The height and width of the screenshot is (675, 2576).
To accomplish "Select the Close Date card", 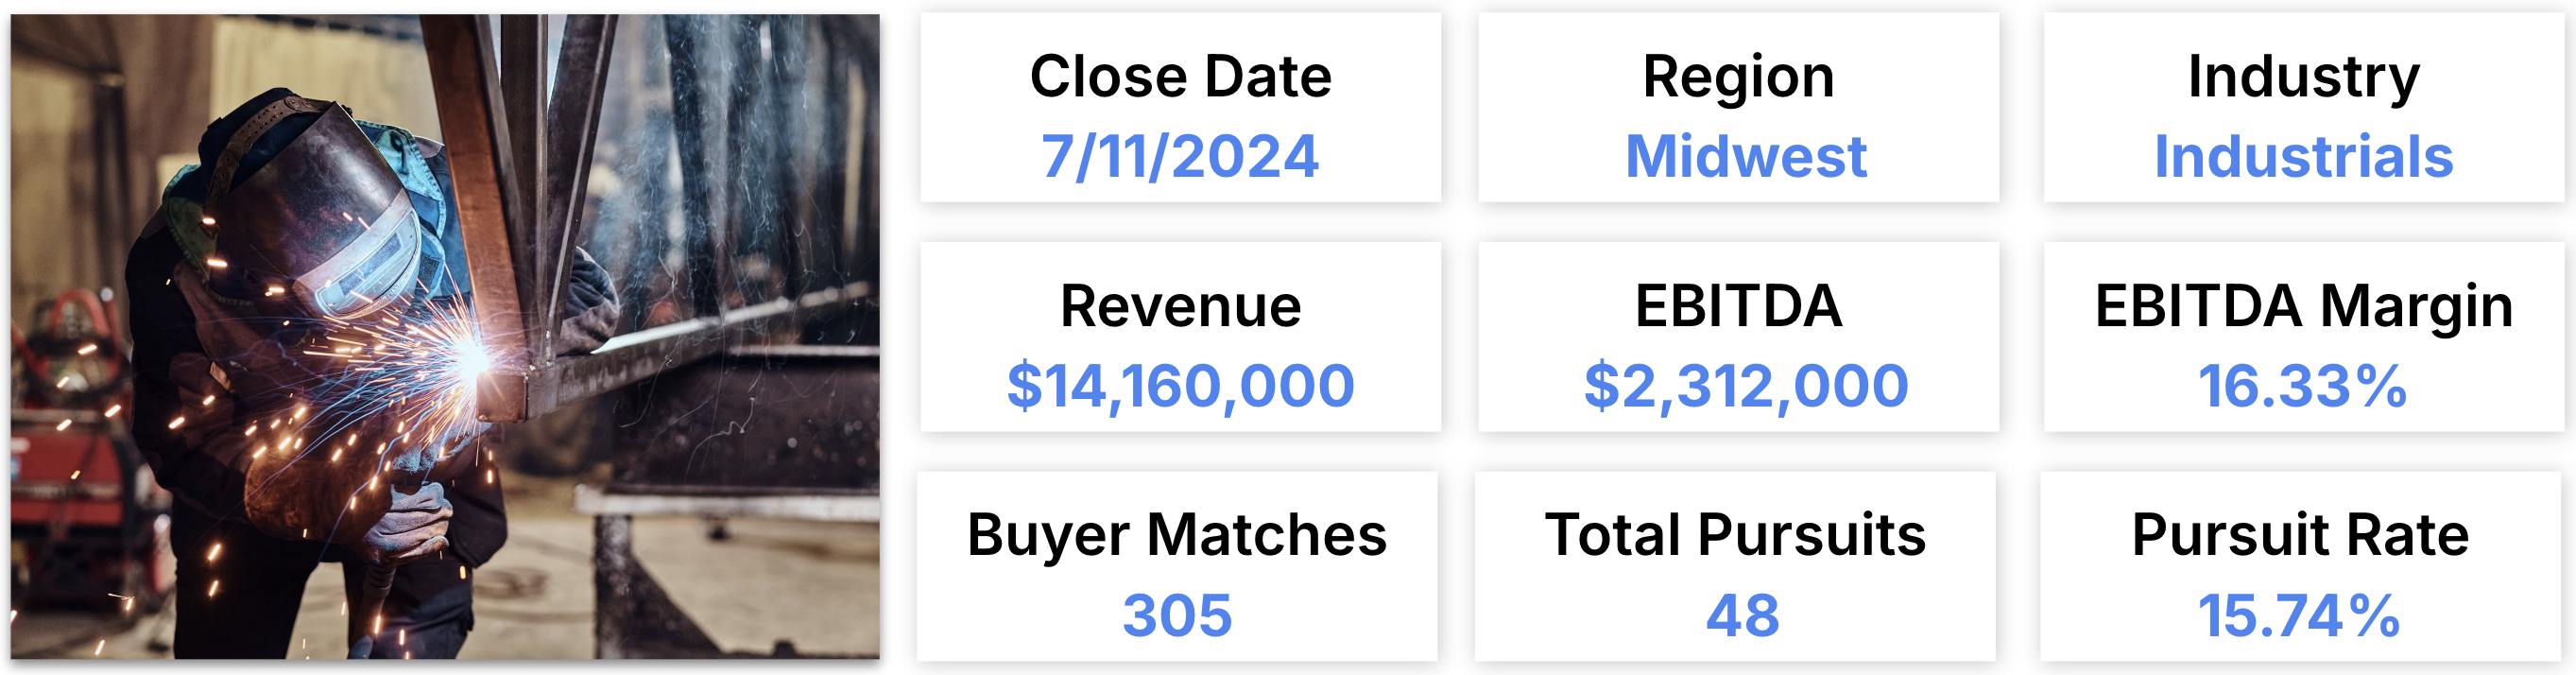I will coord(1180,107).
